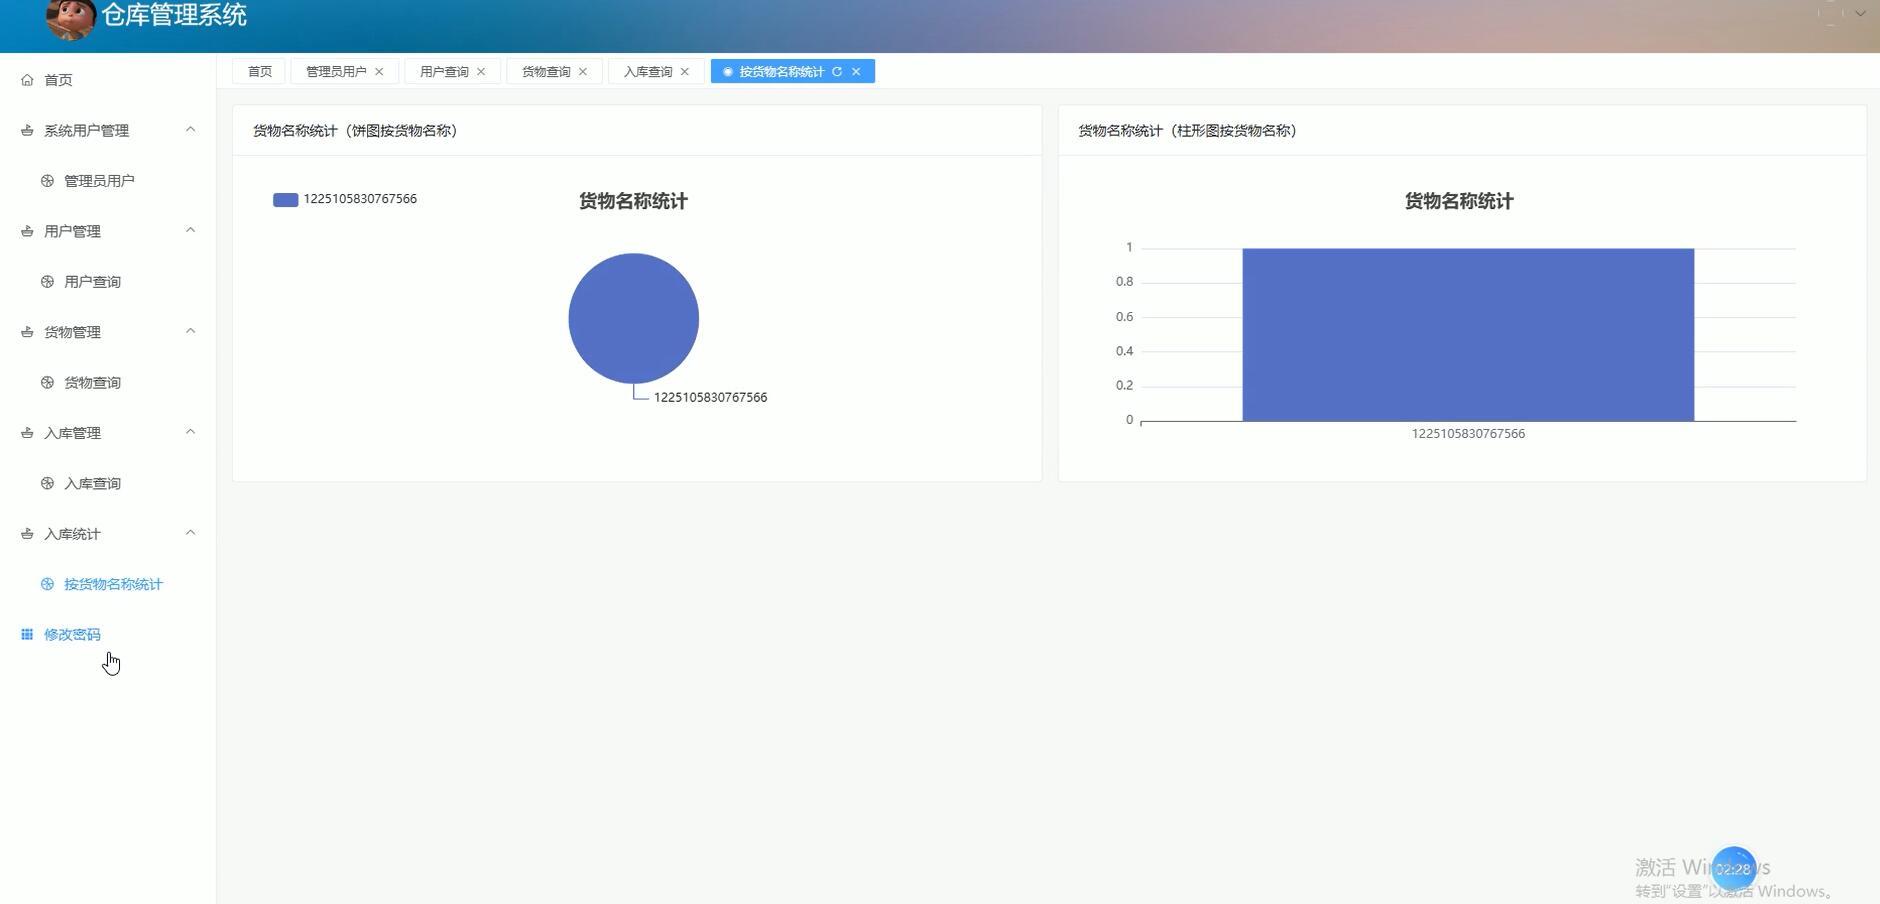Select the 管理员用户 globe icon
The height and width of the screenshot is (904, 1880).
click(x=46, y=180)
